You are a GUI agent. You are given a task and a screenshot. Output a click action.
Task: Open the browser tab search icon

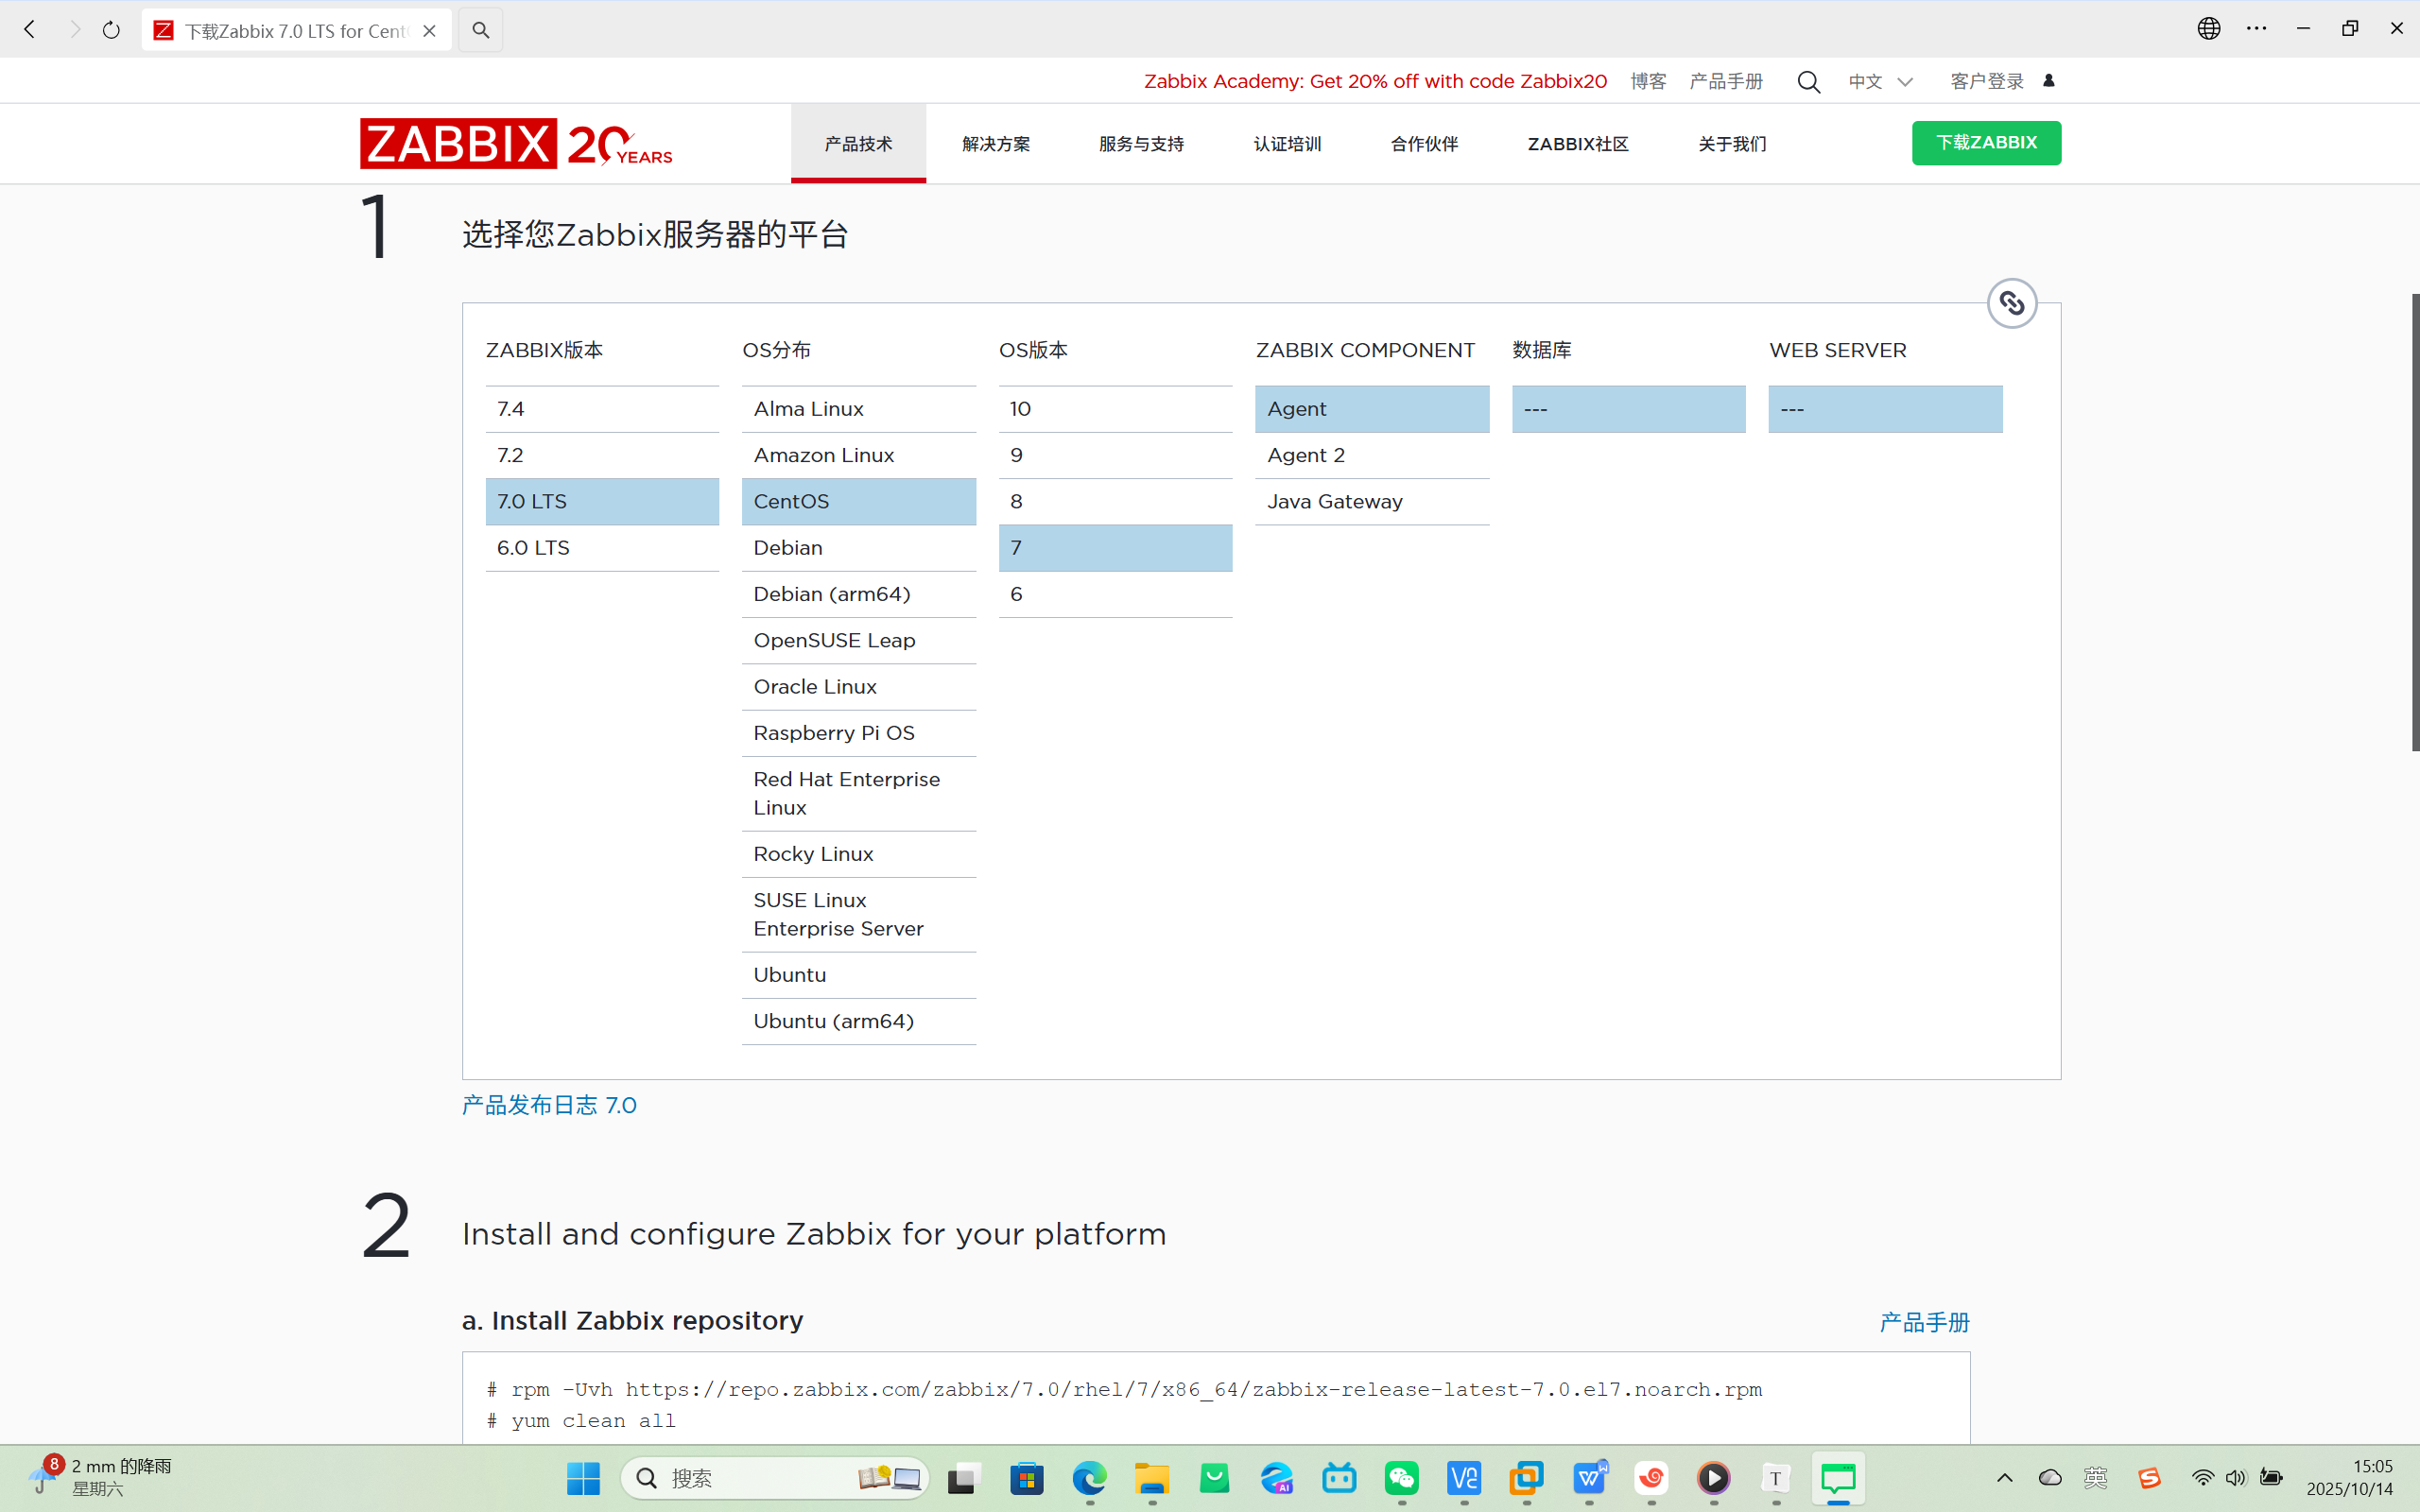click(480, 30)
